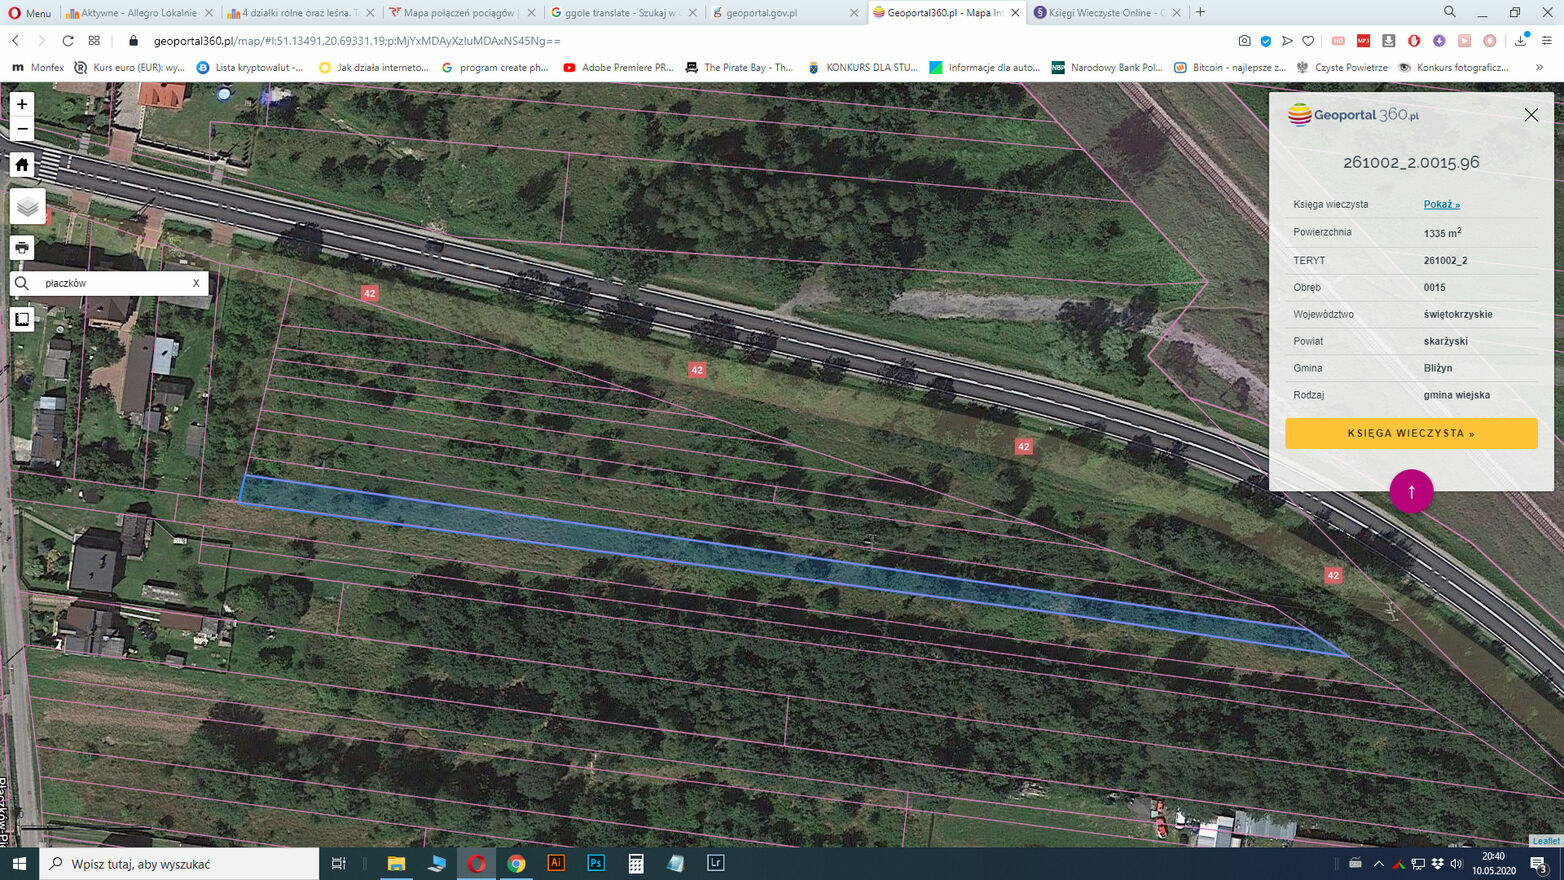The image size is (1564, 880).
Task: Click the magenta up-arrow round button
Action: (x=1411, y=491)
